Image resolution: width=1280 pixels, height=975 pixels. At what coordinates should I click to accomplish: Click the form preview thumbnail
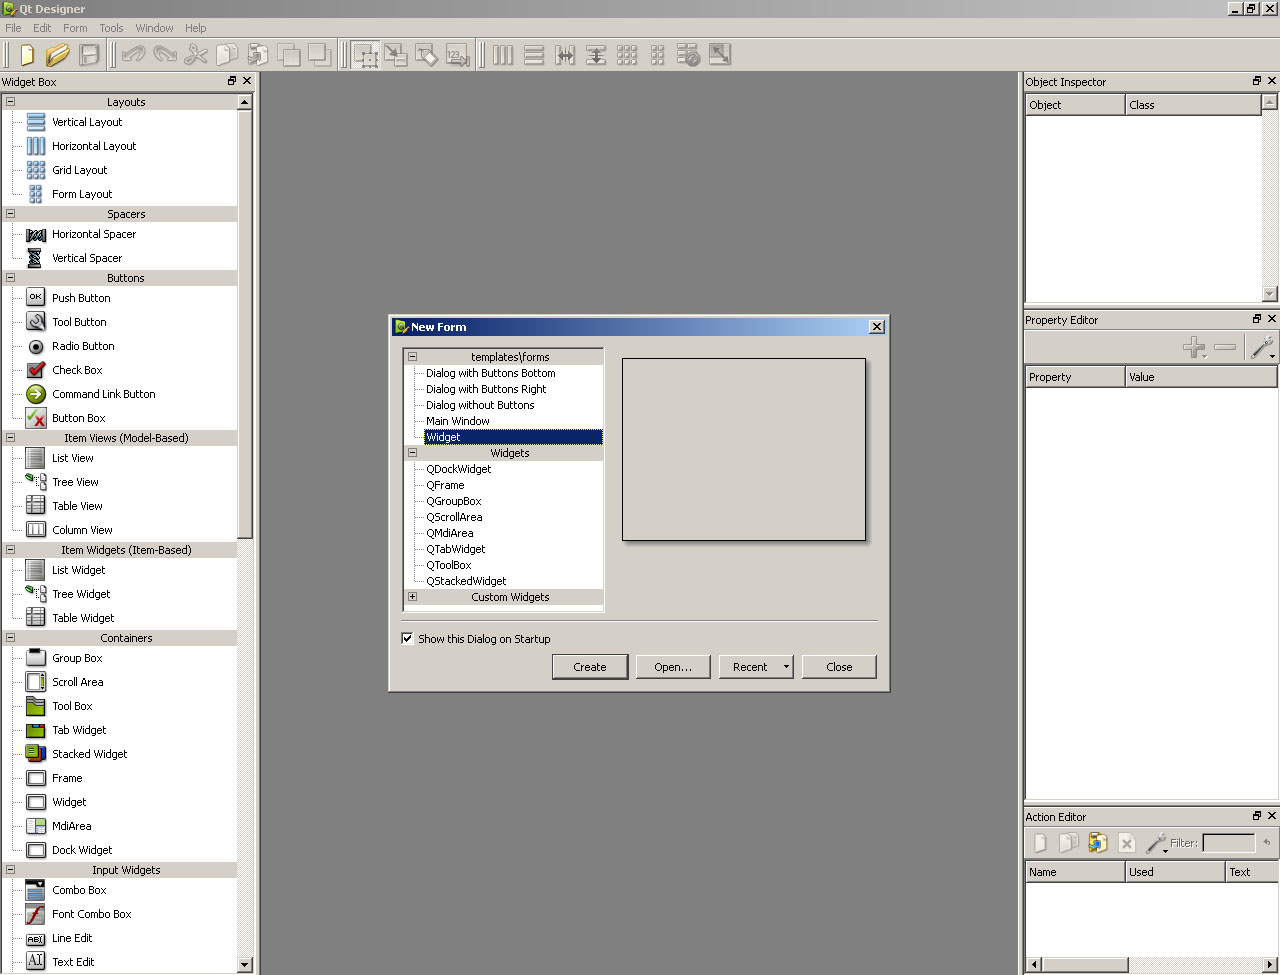coord(744,449)
